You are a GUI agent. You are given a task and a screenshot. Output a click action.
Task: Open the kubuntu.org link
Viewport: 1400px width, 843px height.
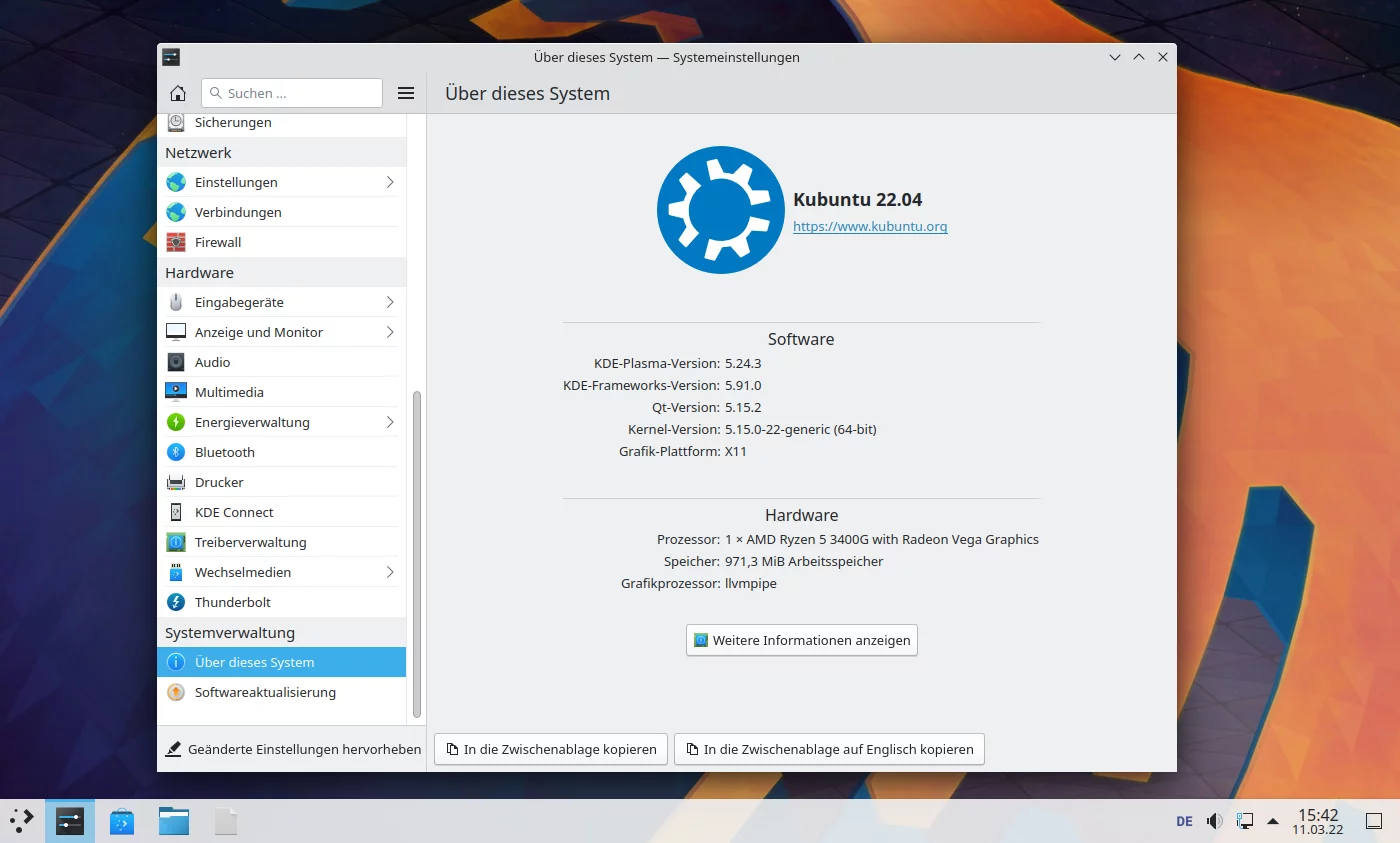(x=870, y=227)
